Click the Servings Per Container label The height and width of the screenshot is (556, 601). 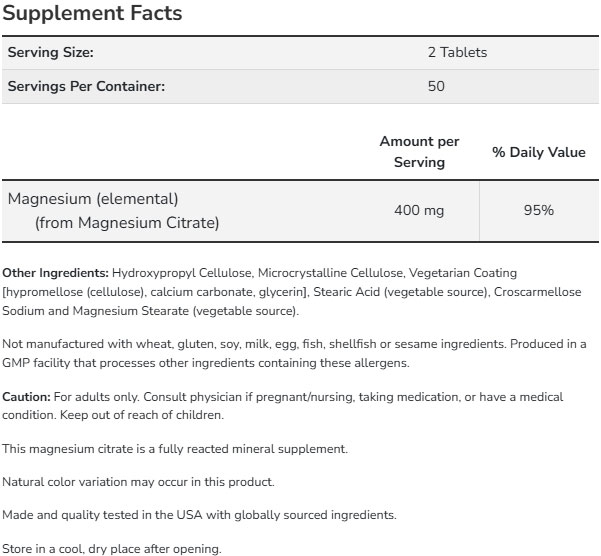coord(86,86)
